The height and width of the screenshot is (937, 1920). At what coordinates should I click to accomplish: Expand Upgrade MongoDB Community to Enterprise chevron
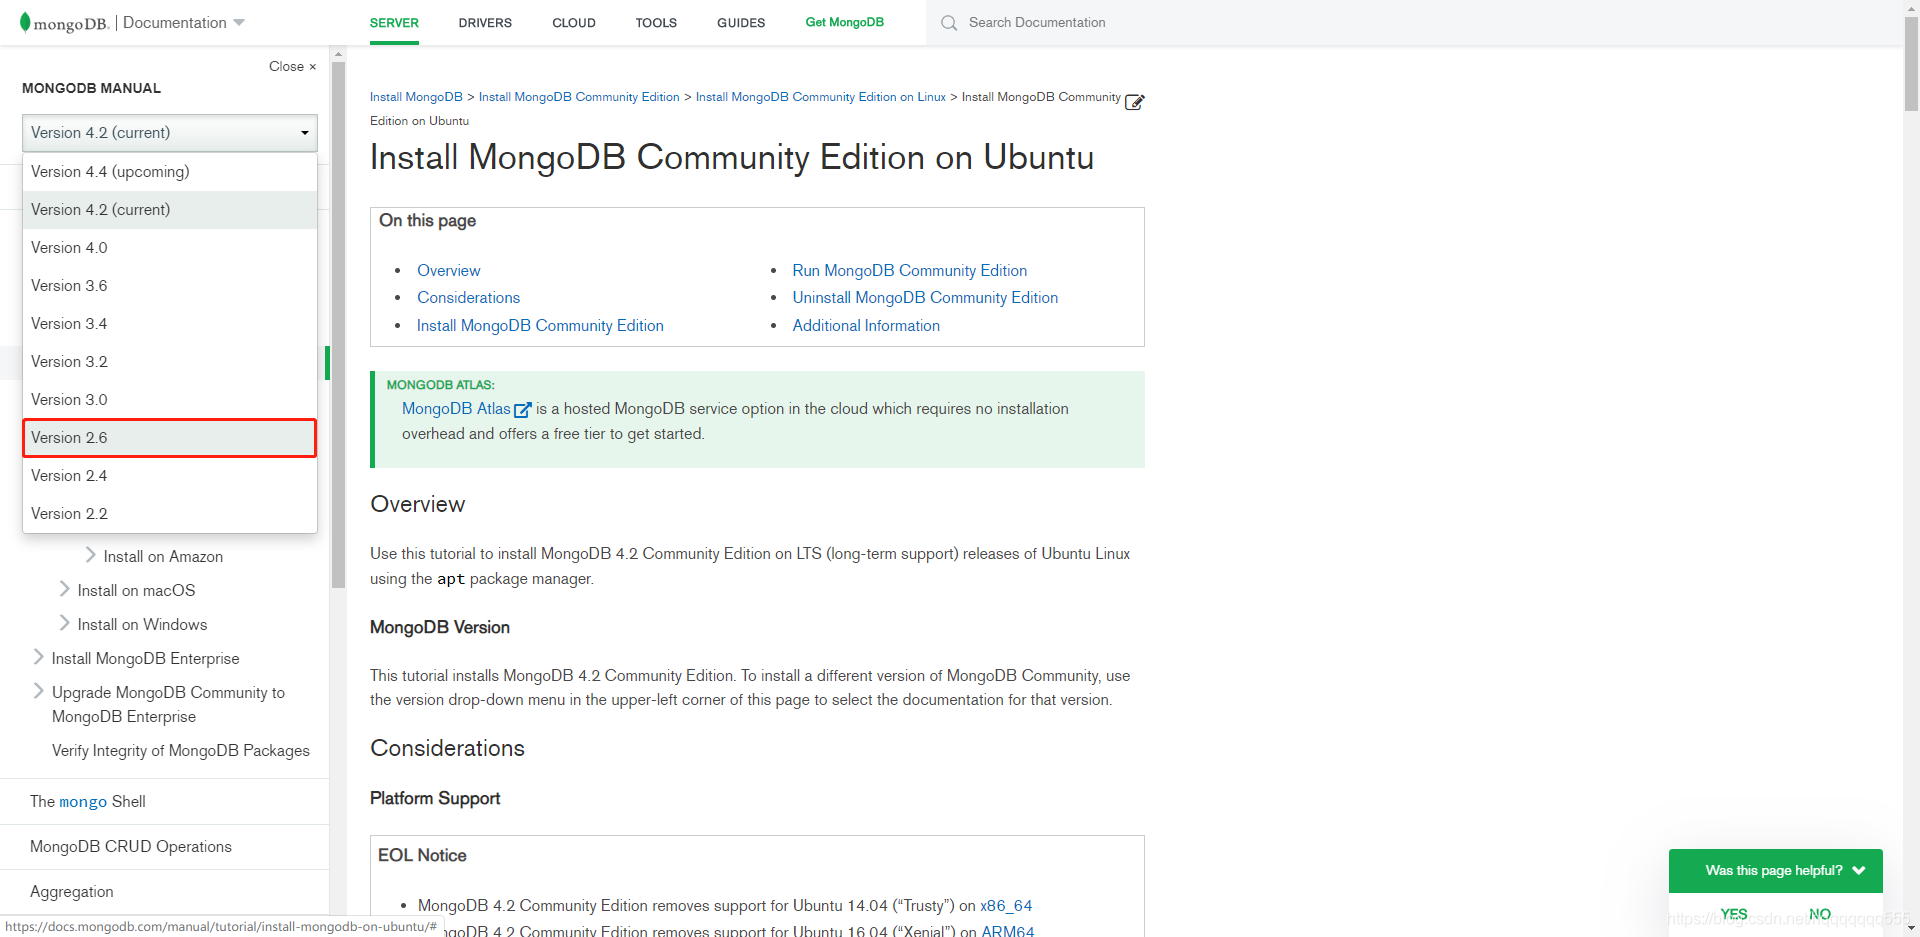point(39,691)
